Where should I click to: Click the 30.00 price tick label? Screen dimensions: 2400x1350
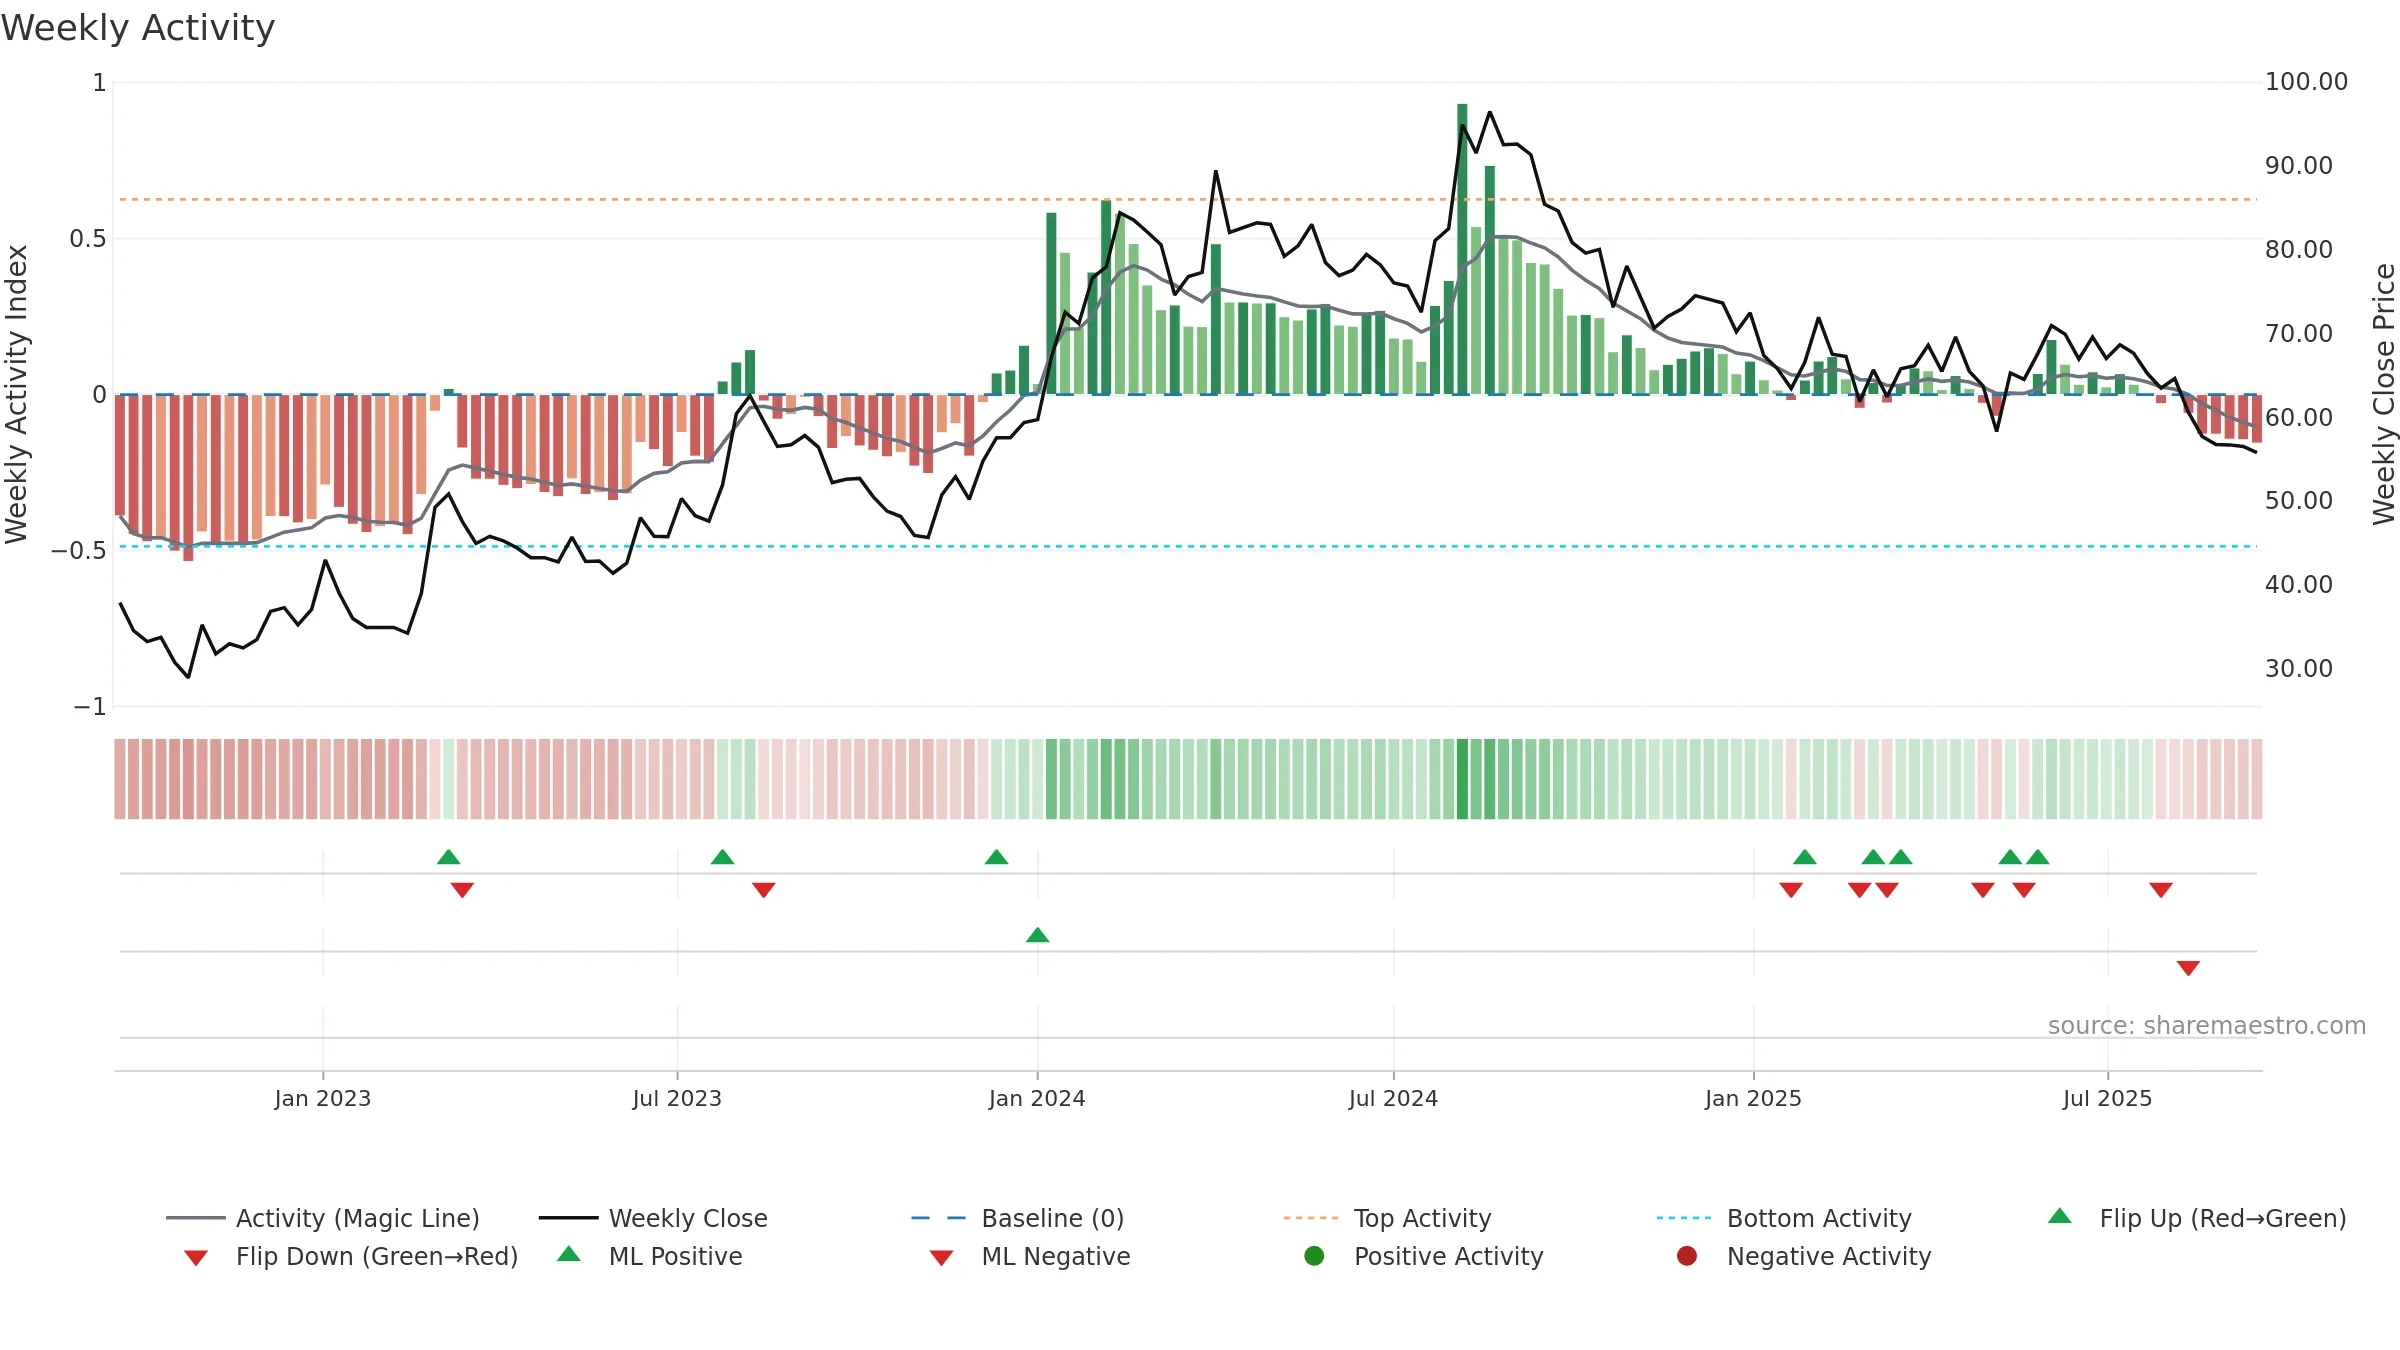pyautogui.click(x=2298, y=668)
